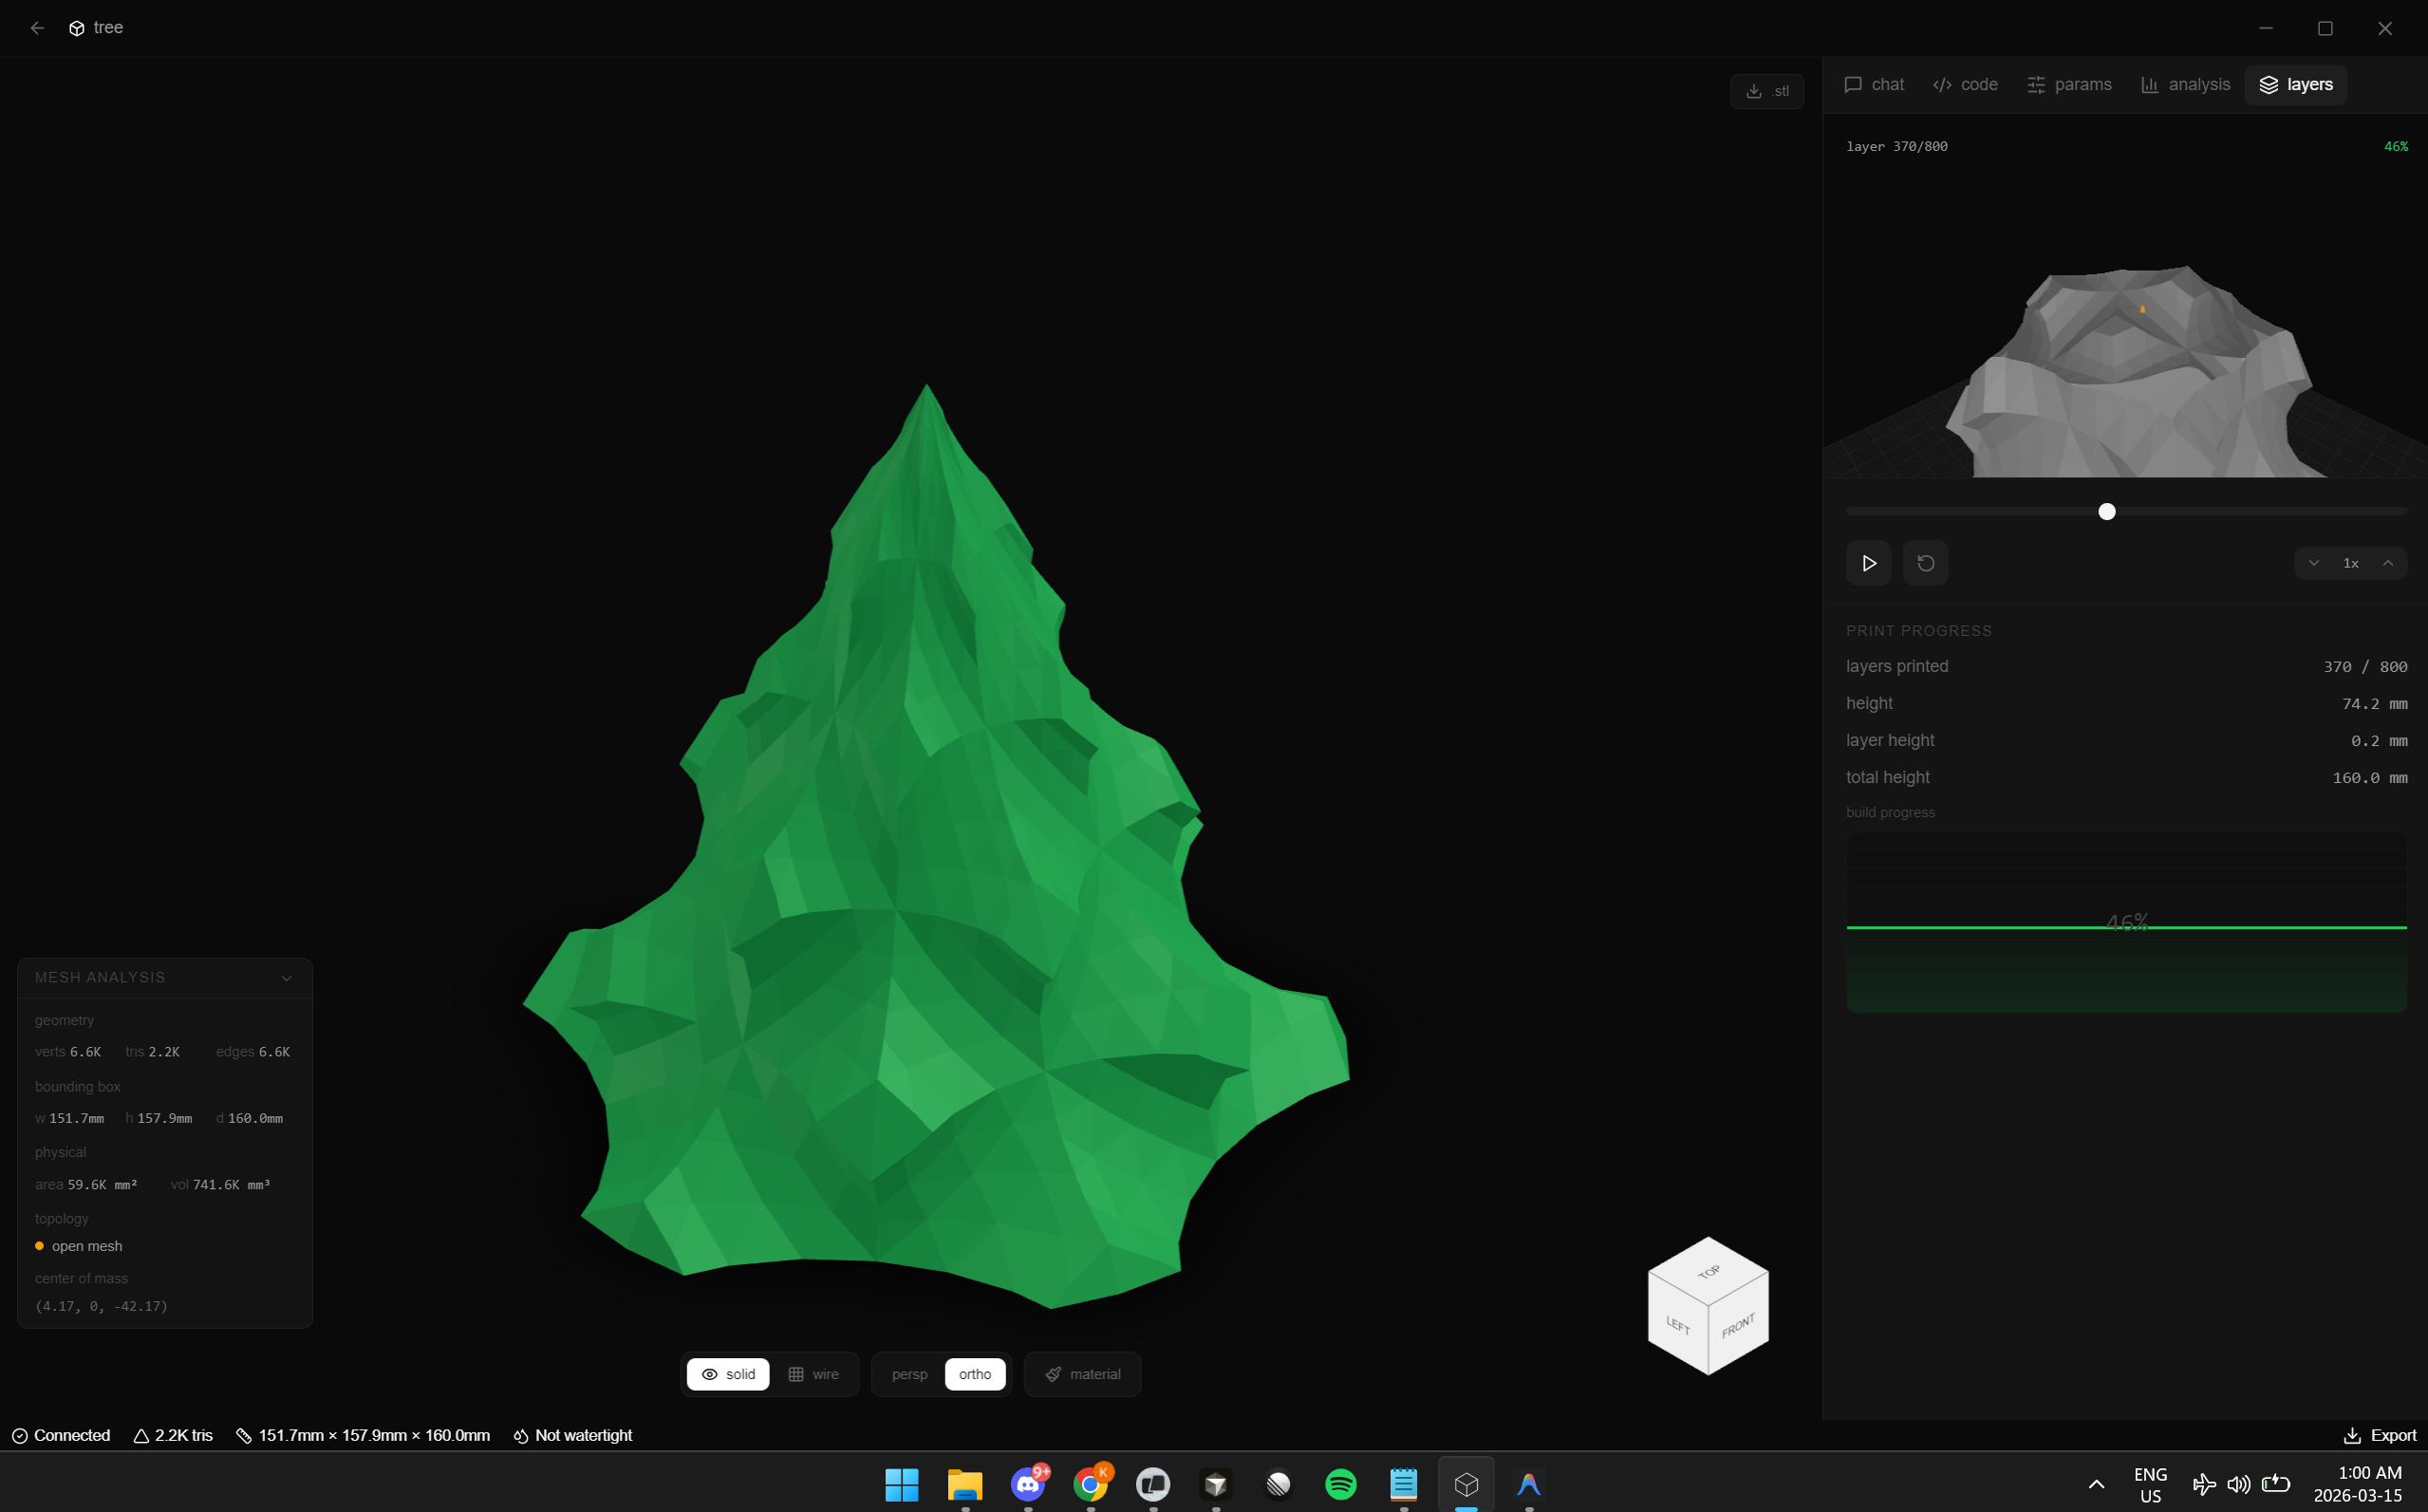The image size is (2428, 1512).
Task: Play the layer print animation
Action: click(x=1868, y=563)
